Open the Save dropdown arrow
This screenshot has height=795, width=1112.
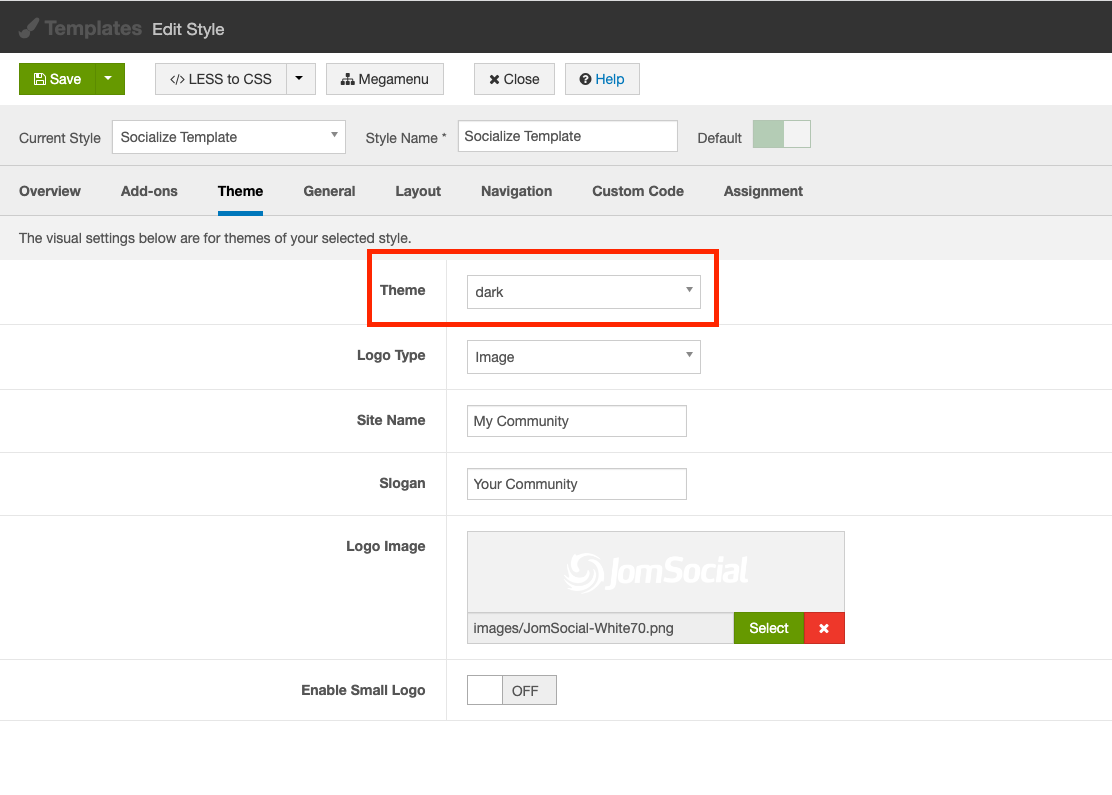tap(110, 79)
